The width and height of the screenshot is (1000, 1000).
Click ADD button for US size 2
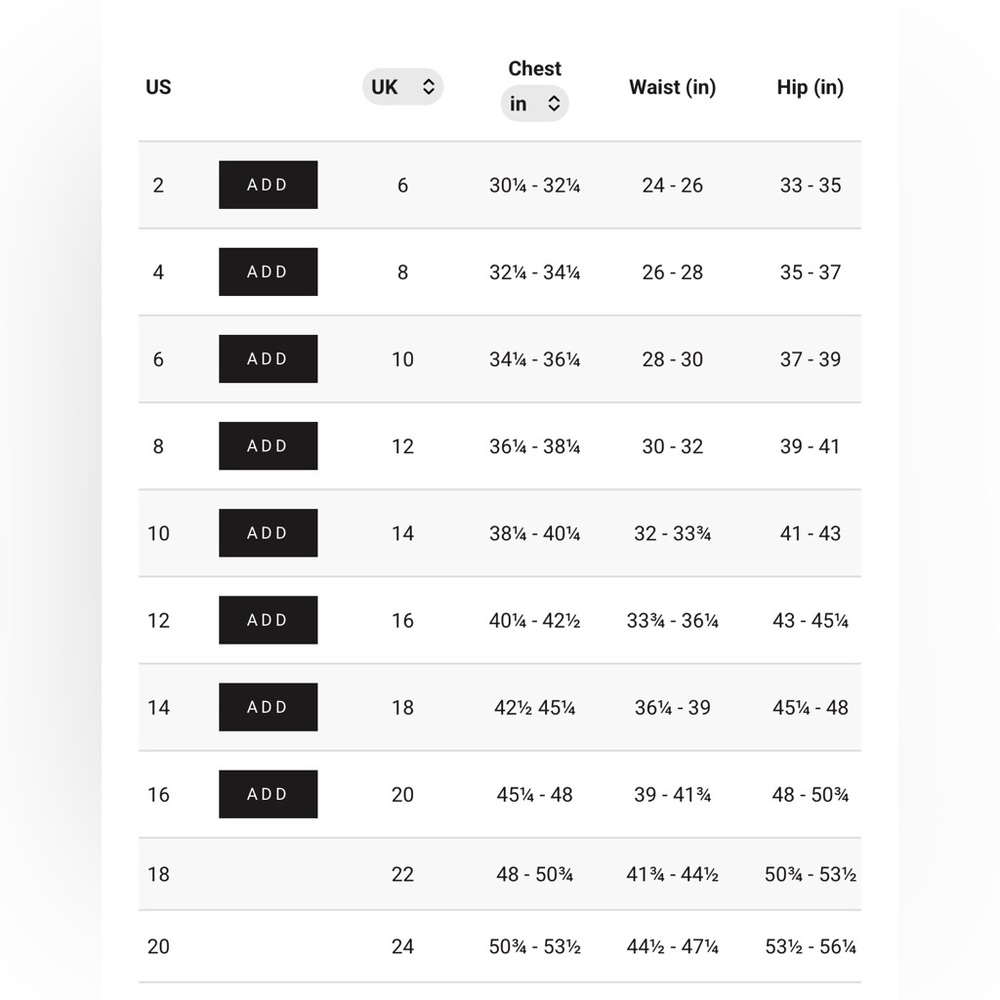pyautogui.click(x=268, y=185)
